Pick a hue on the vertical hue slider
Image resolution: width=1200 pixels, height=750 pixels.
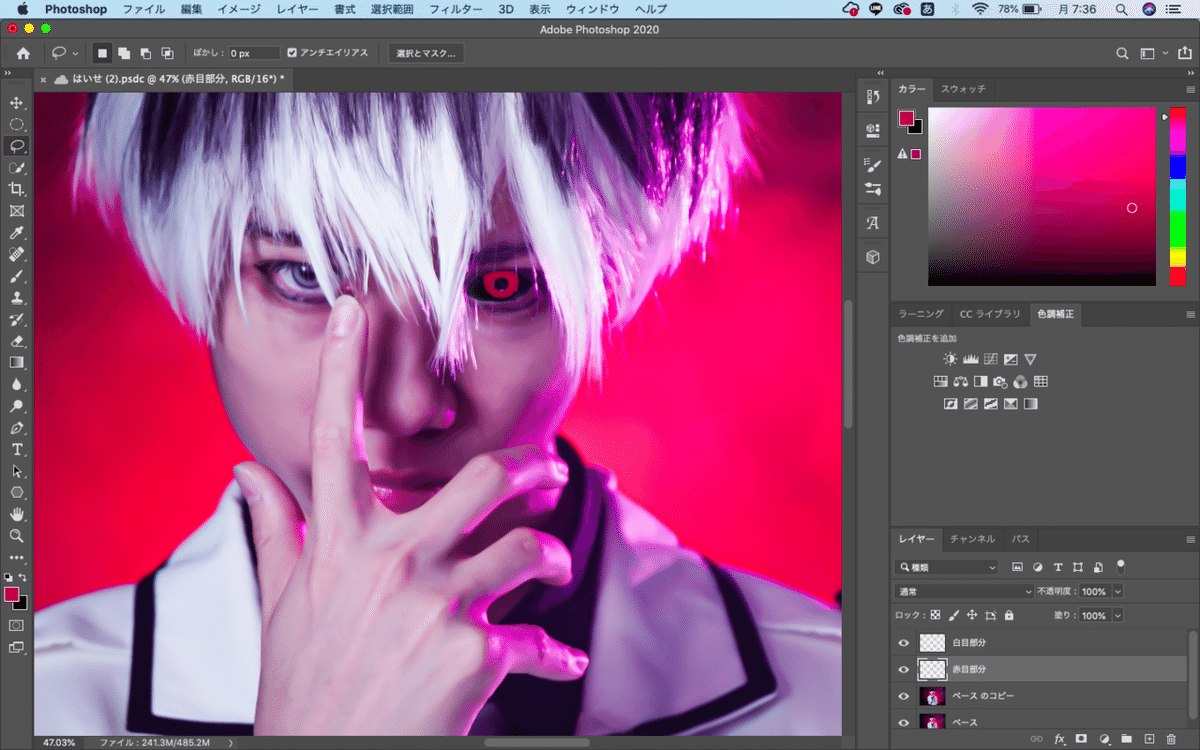1178,197
